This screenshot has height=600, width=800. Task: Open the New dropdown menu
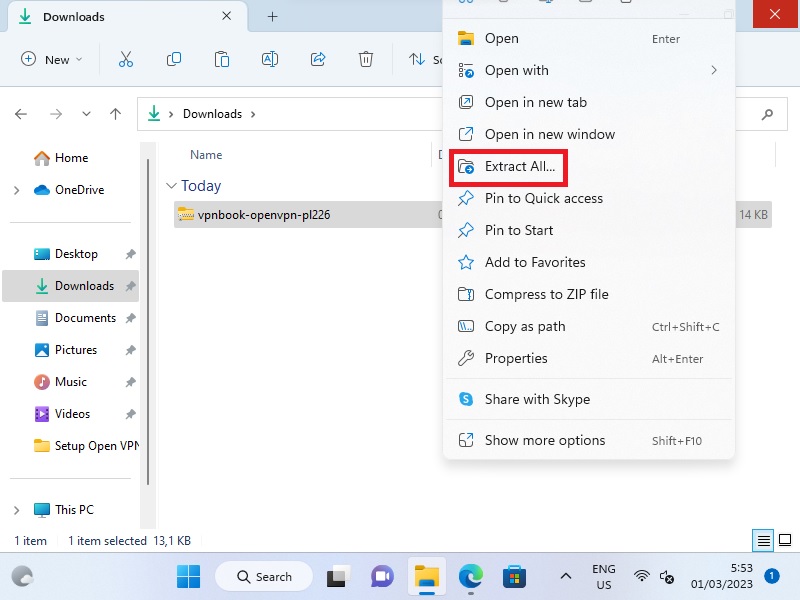pyautogui.click(x=52, y=59)
